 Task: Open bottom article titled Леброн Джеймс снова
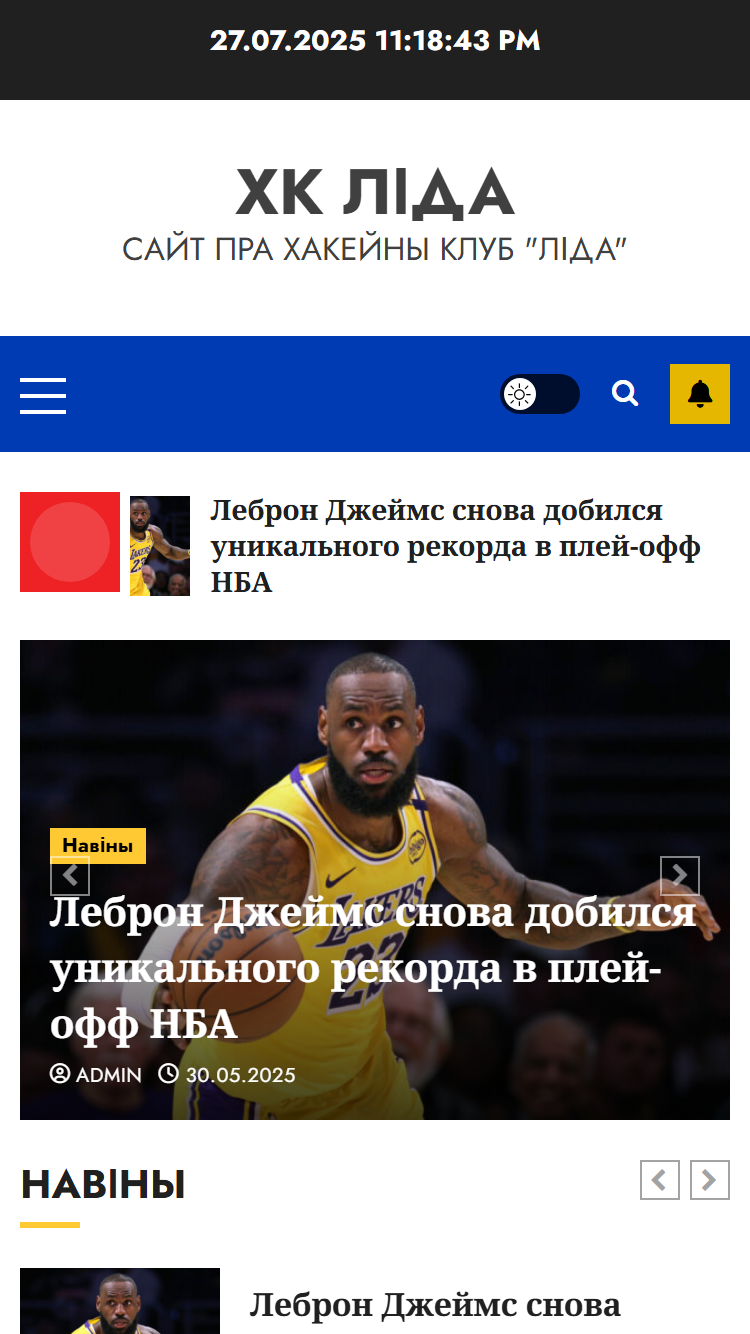coord(435,1305)
